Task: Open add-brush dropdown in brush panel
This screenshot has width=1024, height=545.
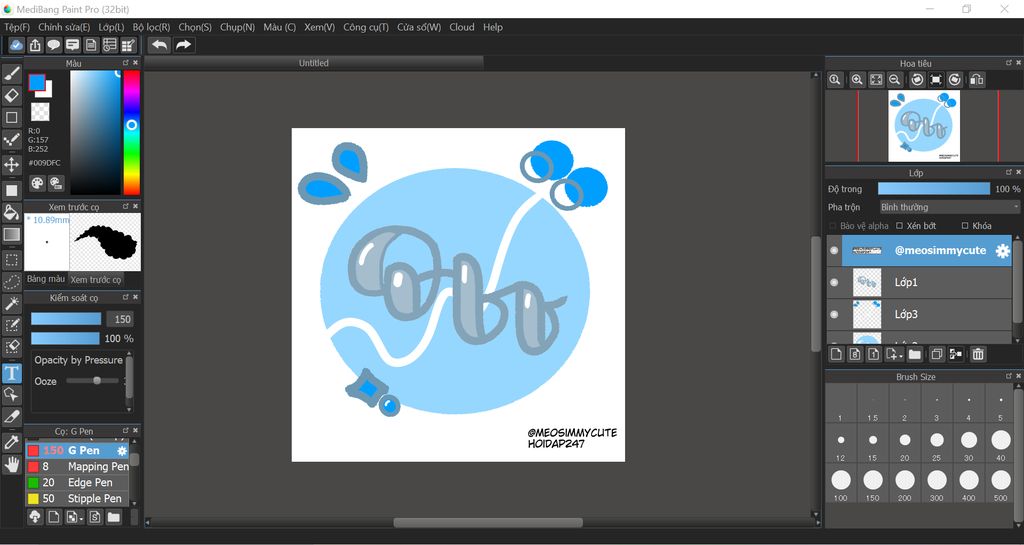Action: click(x=74, y=517)
